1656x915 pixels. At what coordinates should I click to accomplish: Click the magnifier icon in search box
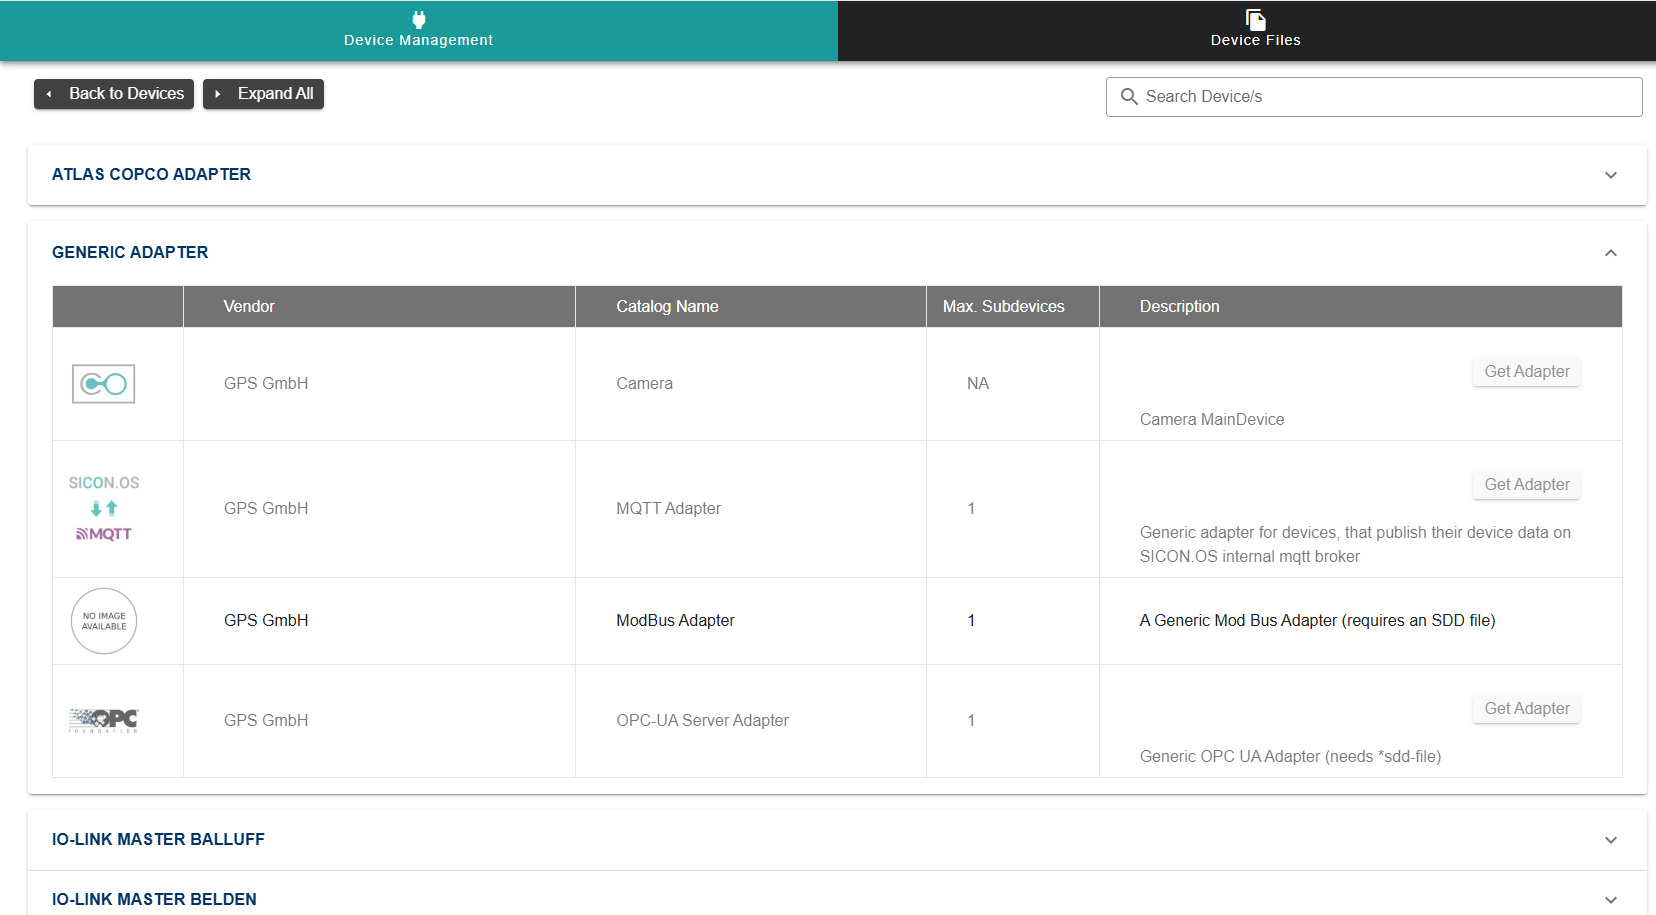[1129, 97]
